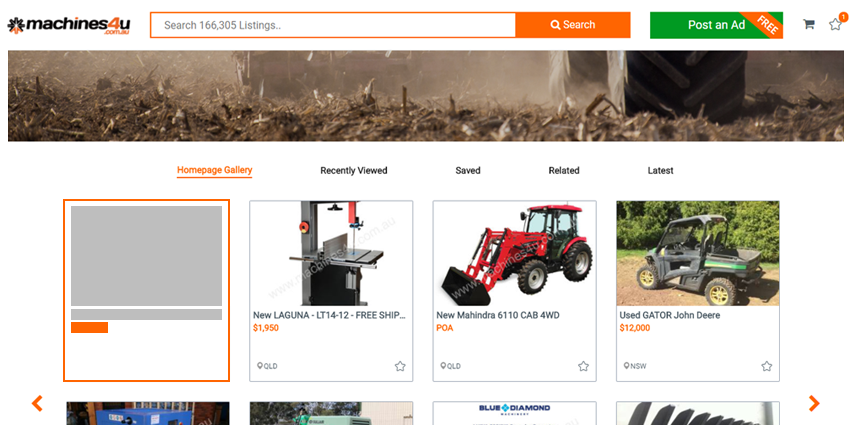Open Used GATOR John Deere title
The height and width of the screenshot is (425, 850).
[x=669, y=315]
